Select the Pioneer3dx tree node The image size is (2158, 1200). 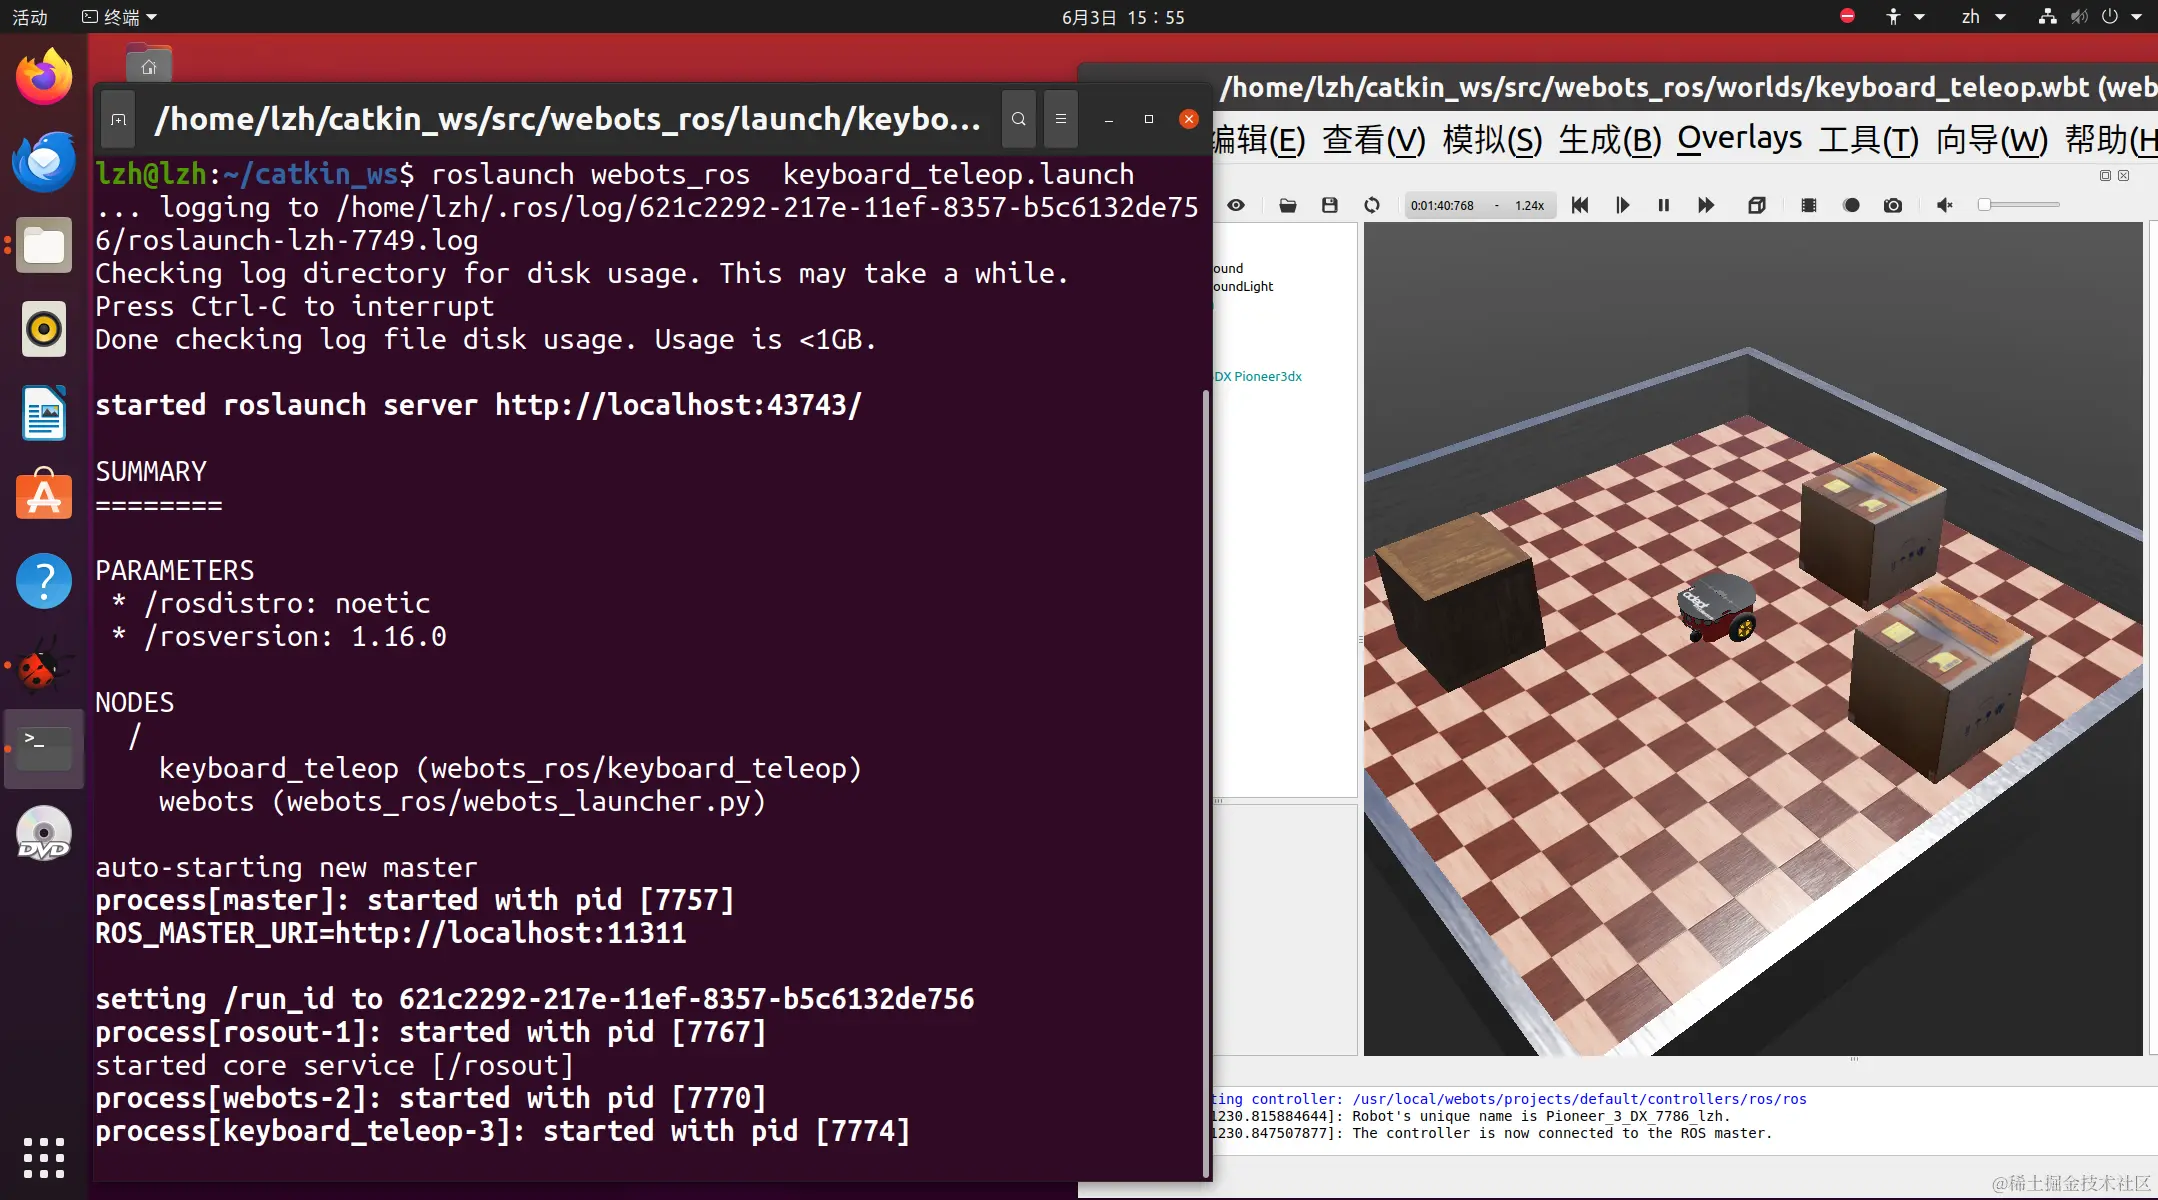click(1260, 377)
